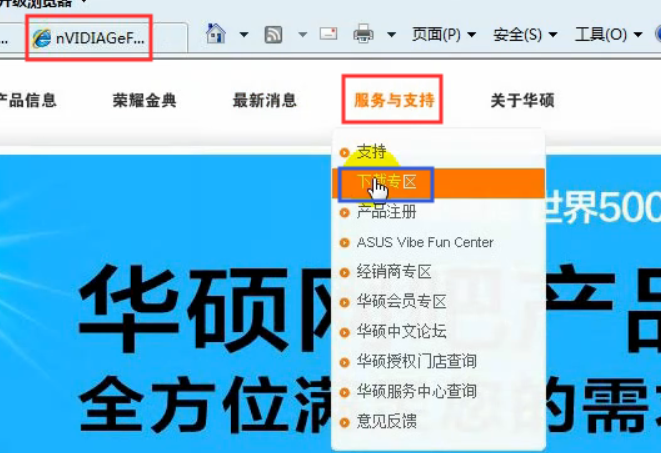Click the orange bullet beside ASUS Vibe Fun Center

(x=345, y=243)
